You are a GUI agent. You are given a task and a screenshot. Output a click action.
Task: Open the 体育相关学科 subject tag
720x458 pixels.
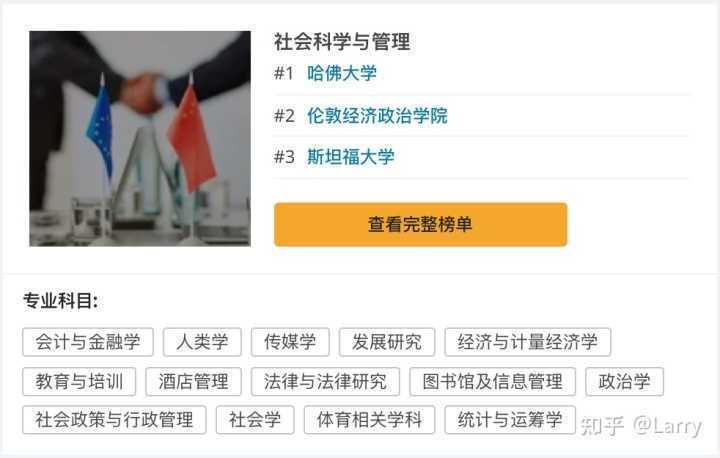click(369, 420)
